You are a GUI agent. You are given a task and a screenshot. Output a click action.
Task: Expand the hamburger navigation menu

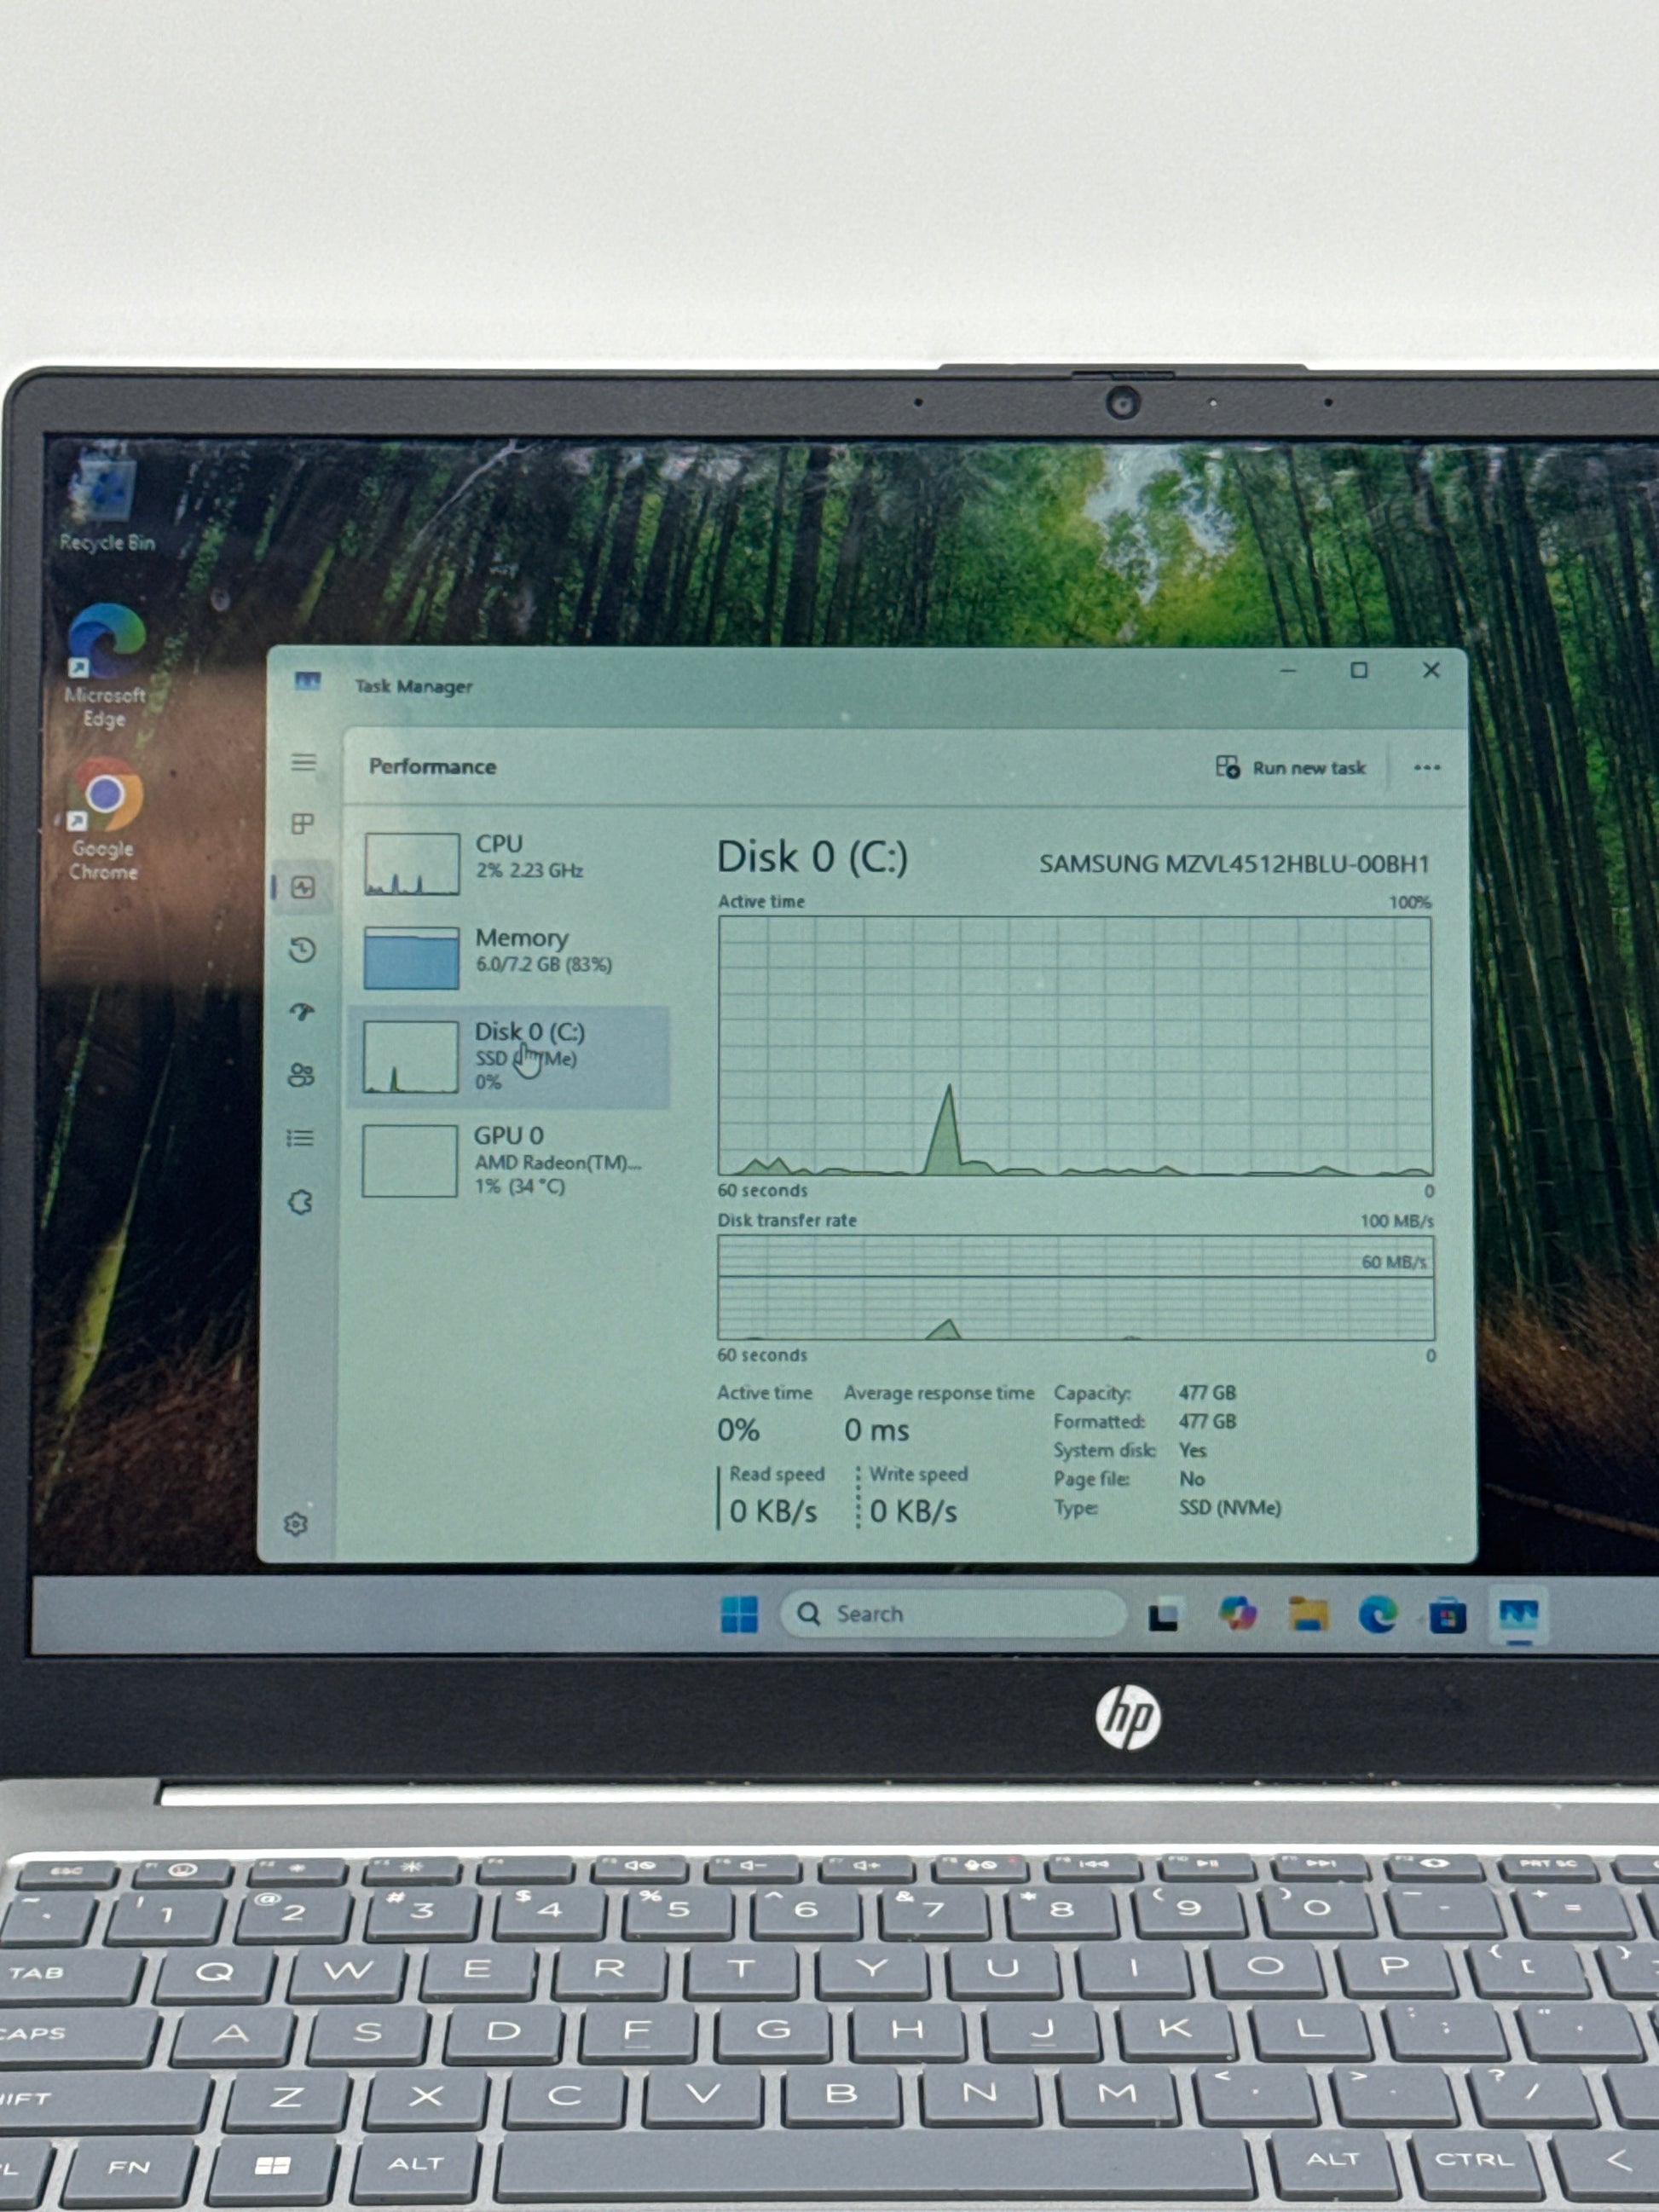tap(304, 763)
